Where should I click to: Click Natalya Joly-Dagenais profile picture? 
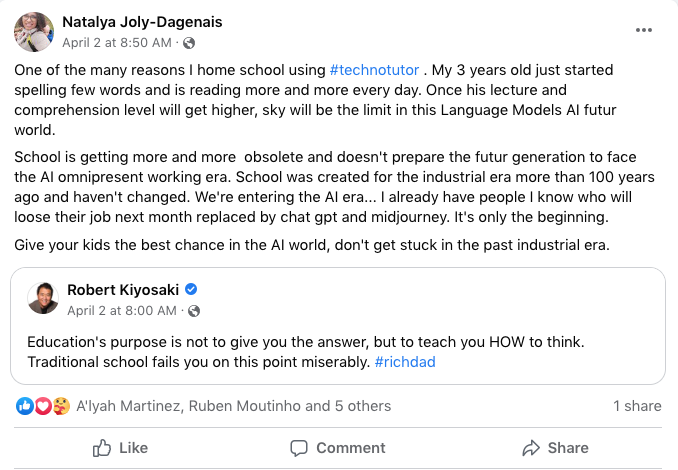click(34, 32)
